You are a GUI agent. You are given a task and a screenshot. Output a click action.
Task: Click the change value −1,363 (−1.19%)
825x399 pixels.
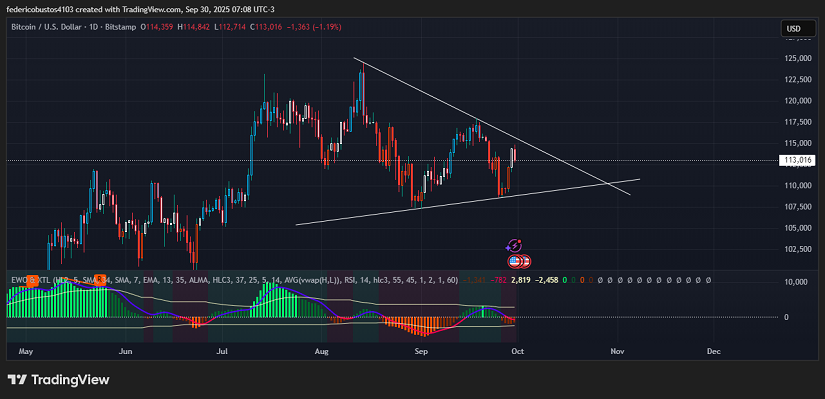[x=314, y=26]
